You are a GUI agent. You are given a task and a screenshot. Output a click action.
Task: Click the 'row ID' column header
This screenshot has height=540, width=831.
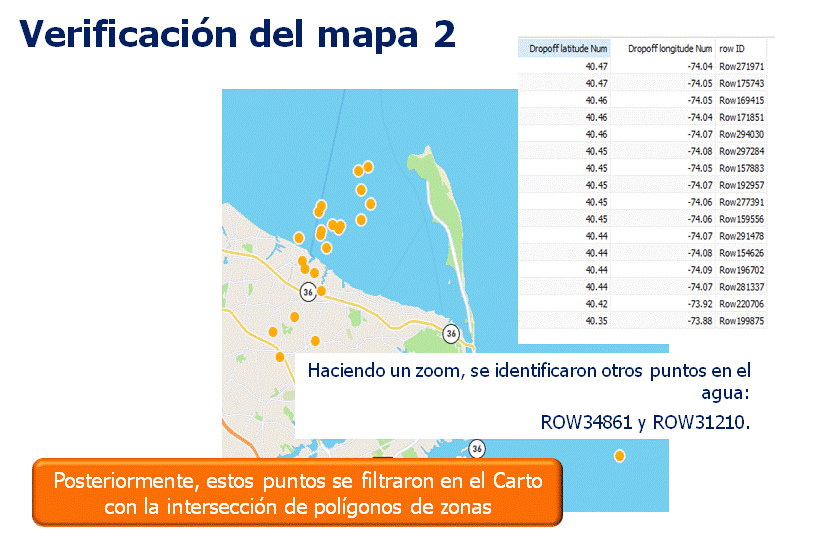click(x=731, y=48)
